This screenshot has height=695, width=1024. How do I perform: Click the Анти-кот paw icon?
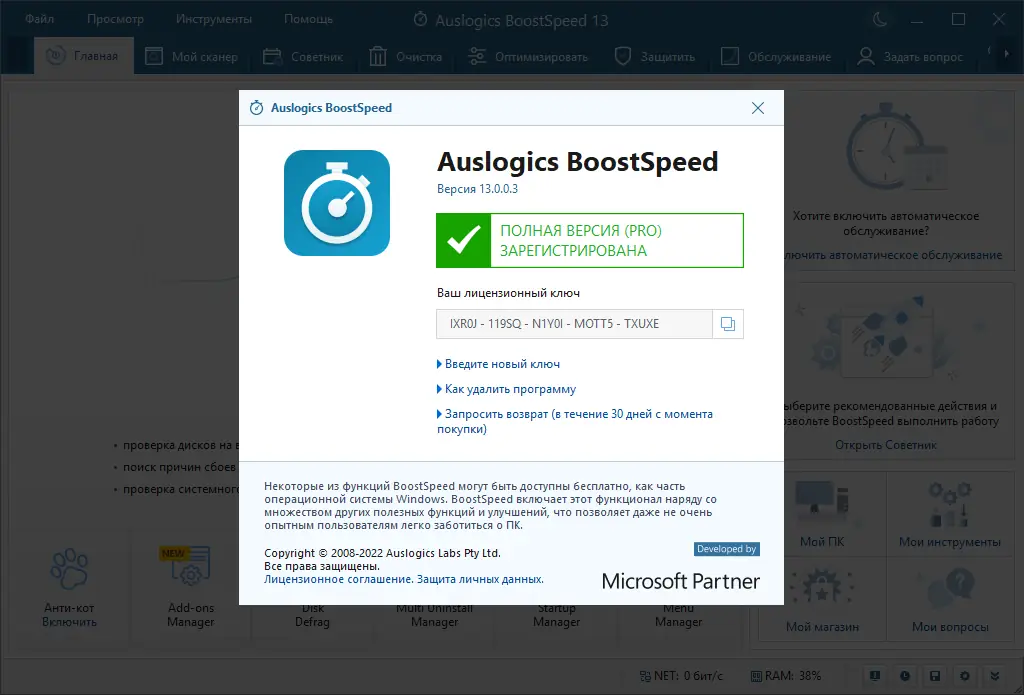tap(69, 568)
